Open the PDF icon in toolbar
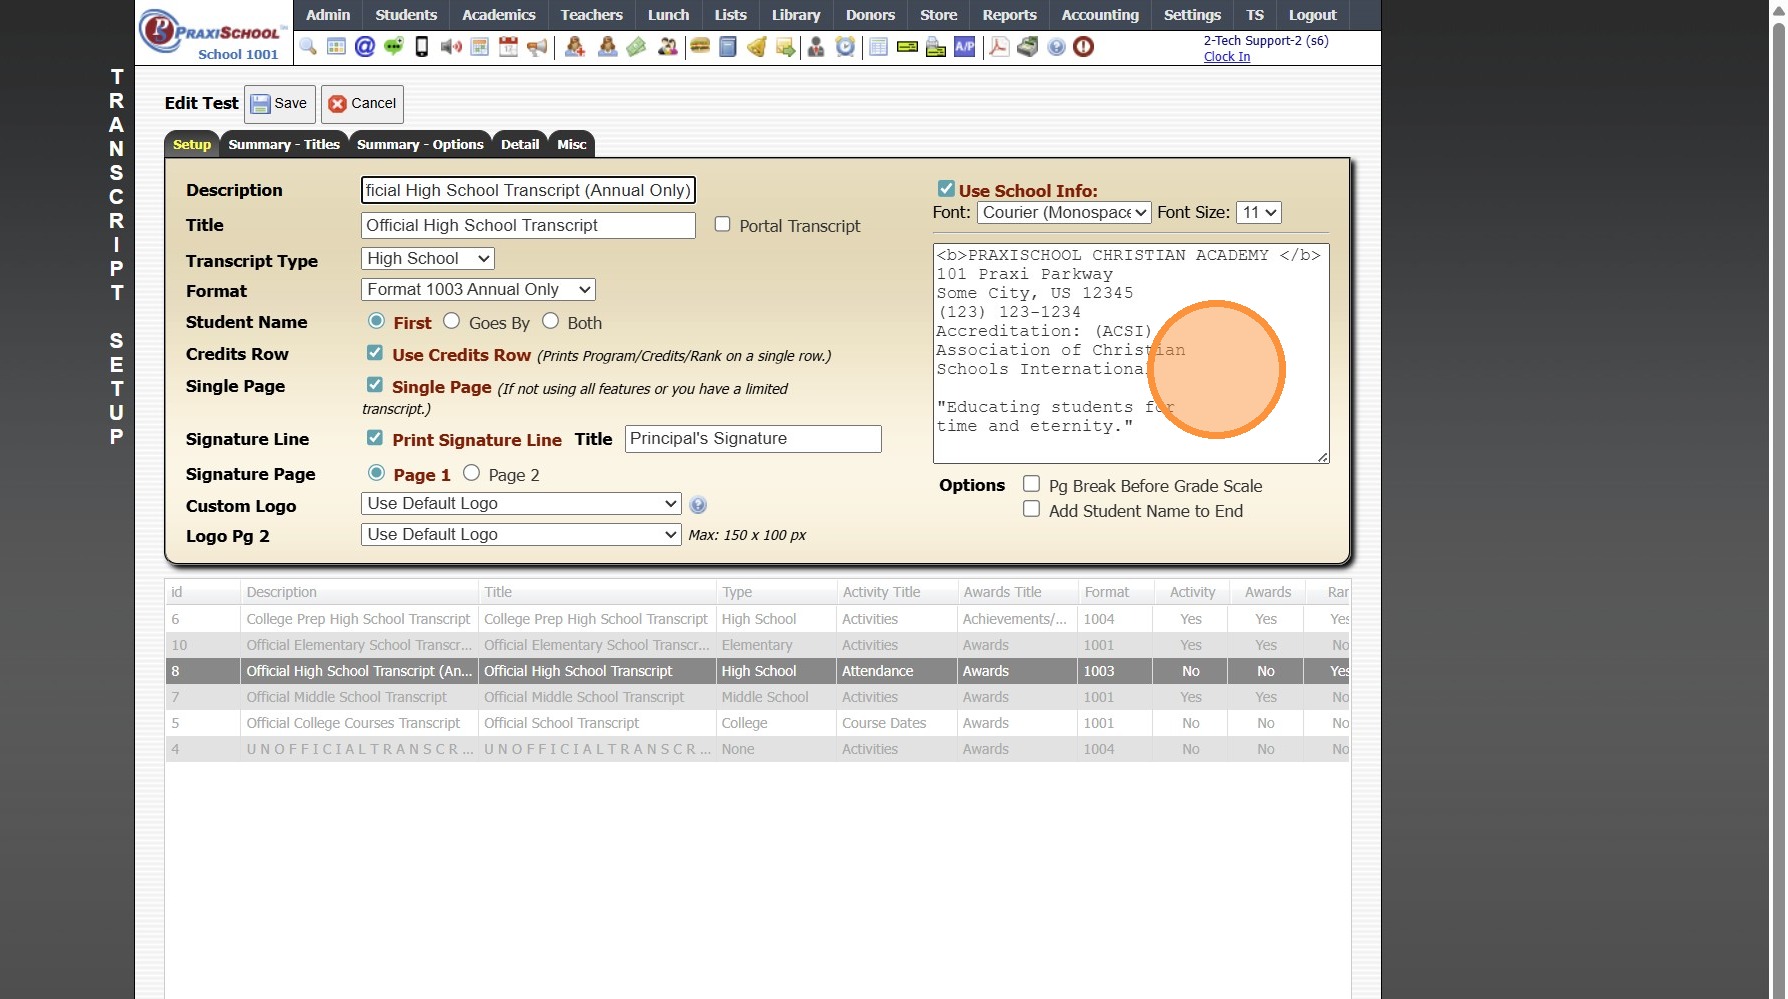This screenshot has width=1788, height=999. [999, 47]
